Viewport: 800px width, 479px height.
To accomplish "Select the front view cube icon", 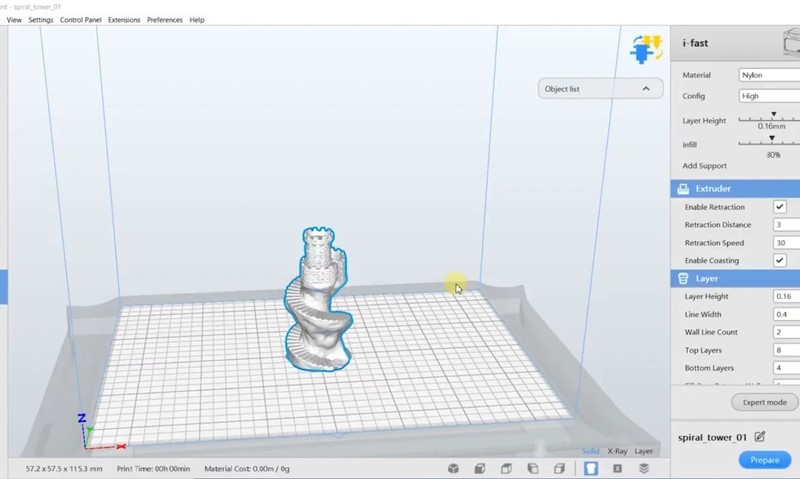I will [x=480, y=468].
